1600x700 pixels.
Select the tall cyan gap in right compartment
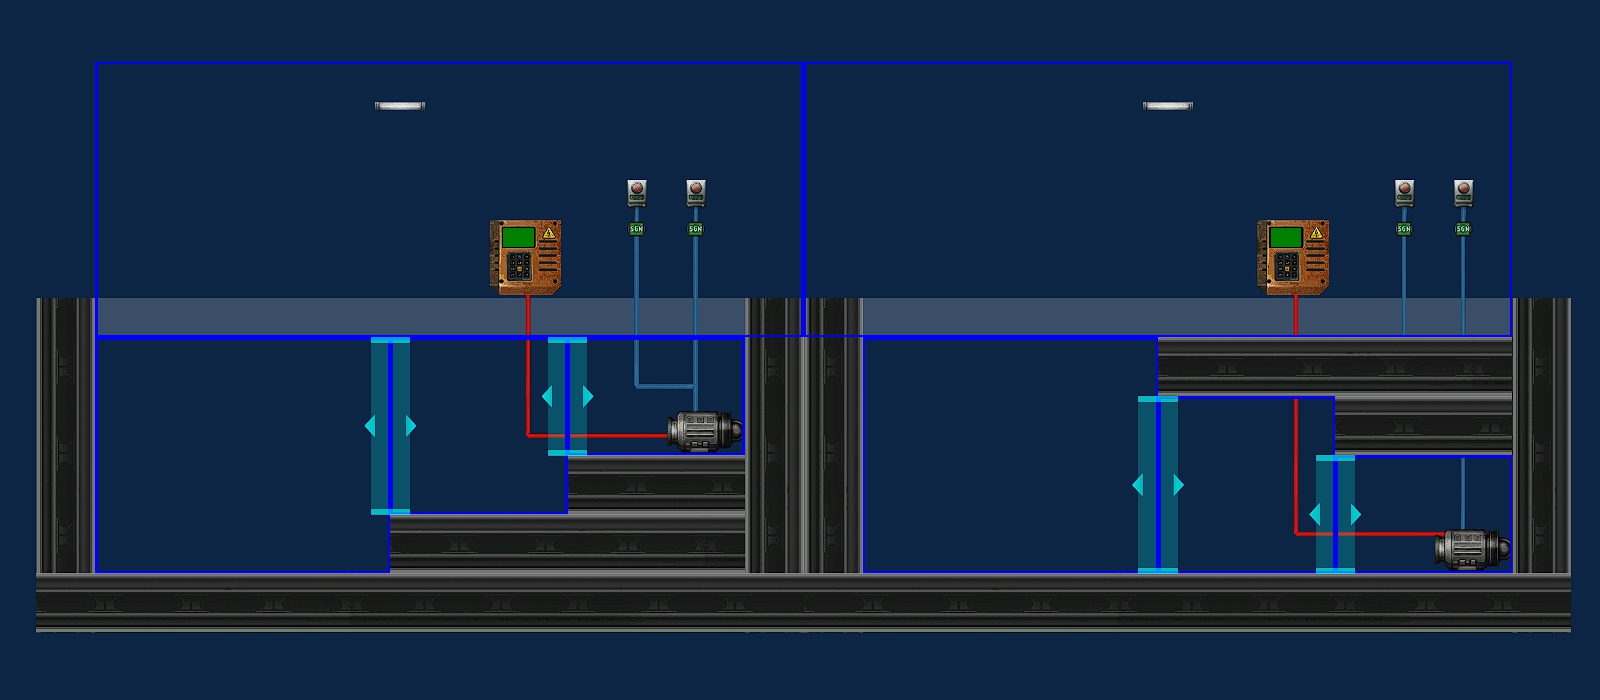coord(1158,485)
